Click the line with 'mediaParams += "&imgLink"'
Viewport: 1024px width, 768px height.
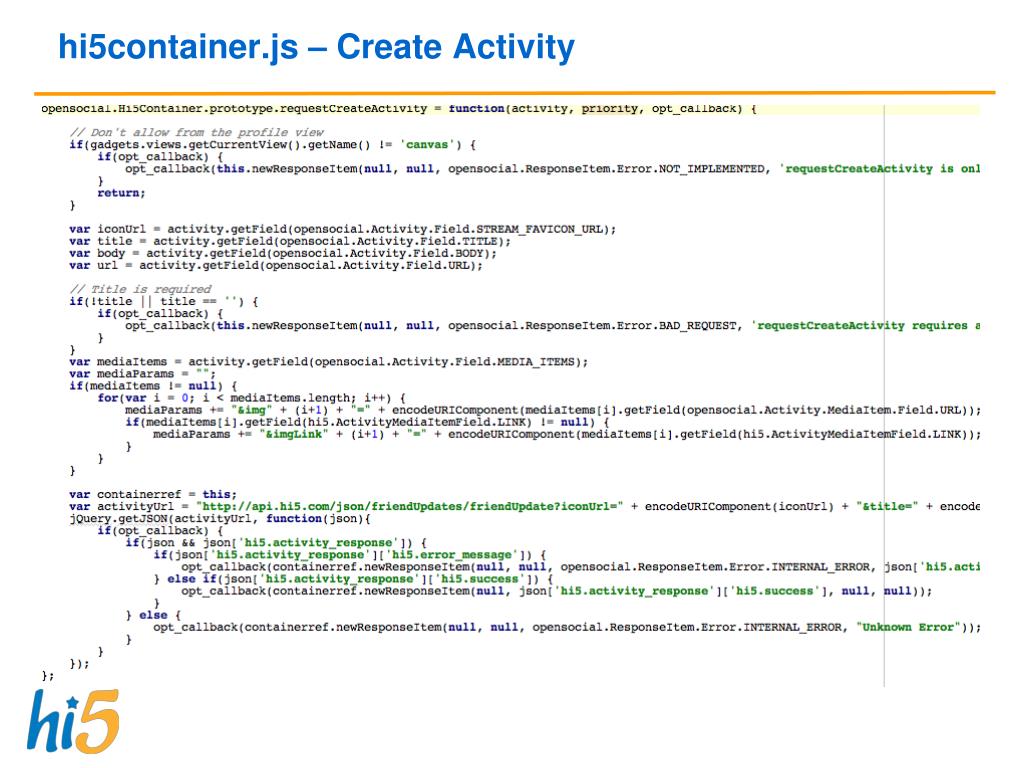tap(567, 434)
